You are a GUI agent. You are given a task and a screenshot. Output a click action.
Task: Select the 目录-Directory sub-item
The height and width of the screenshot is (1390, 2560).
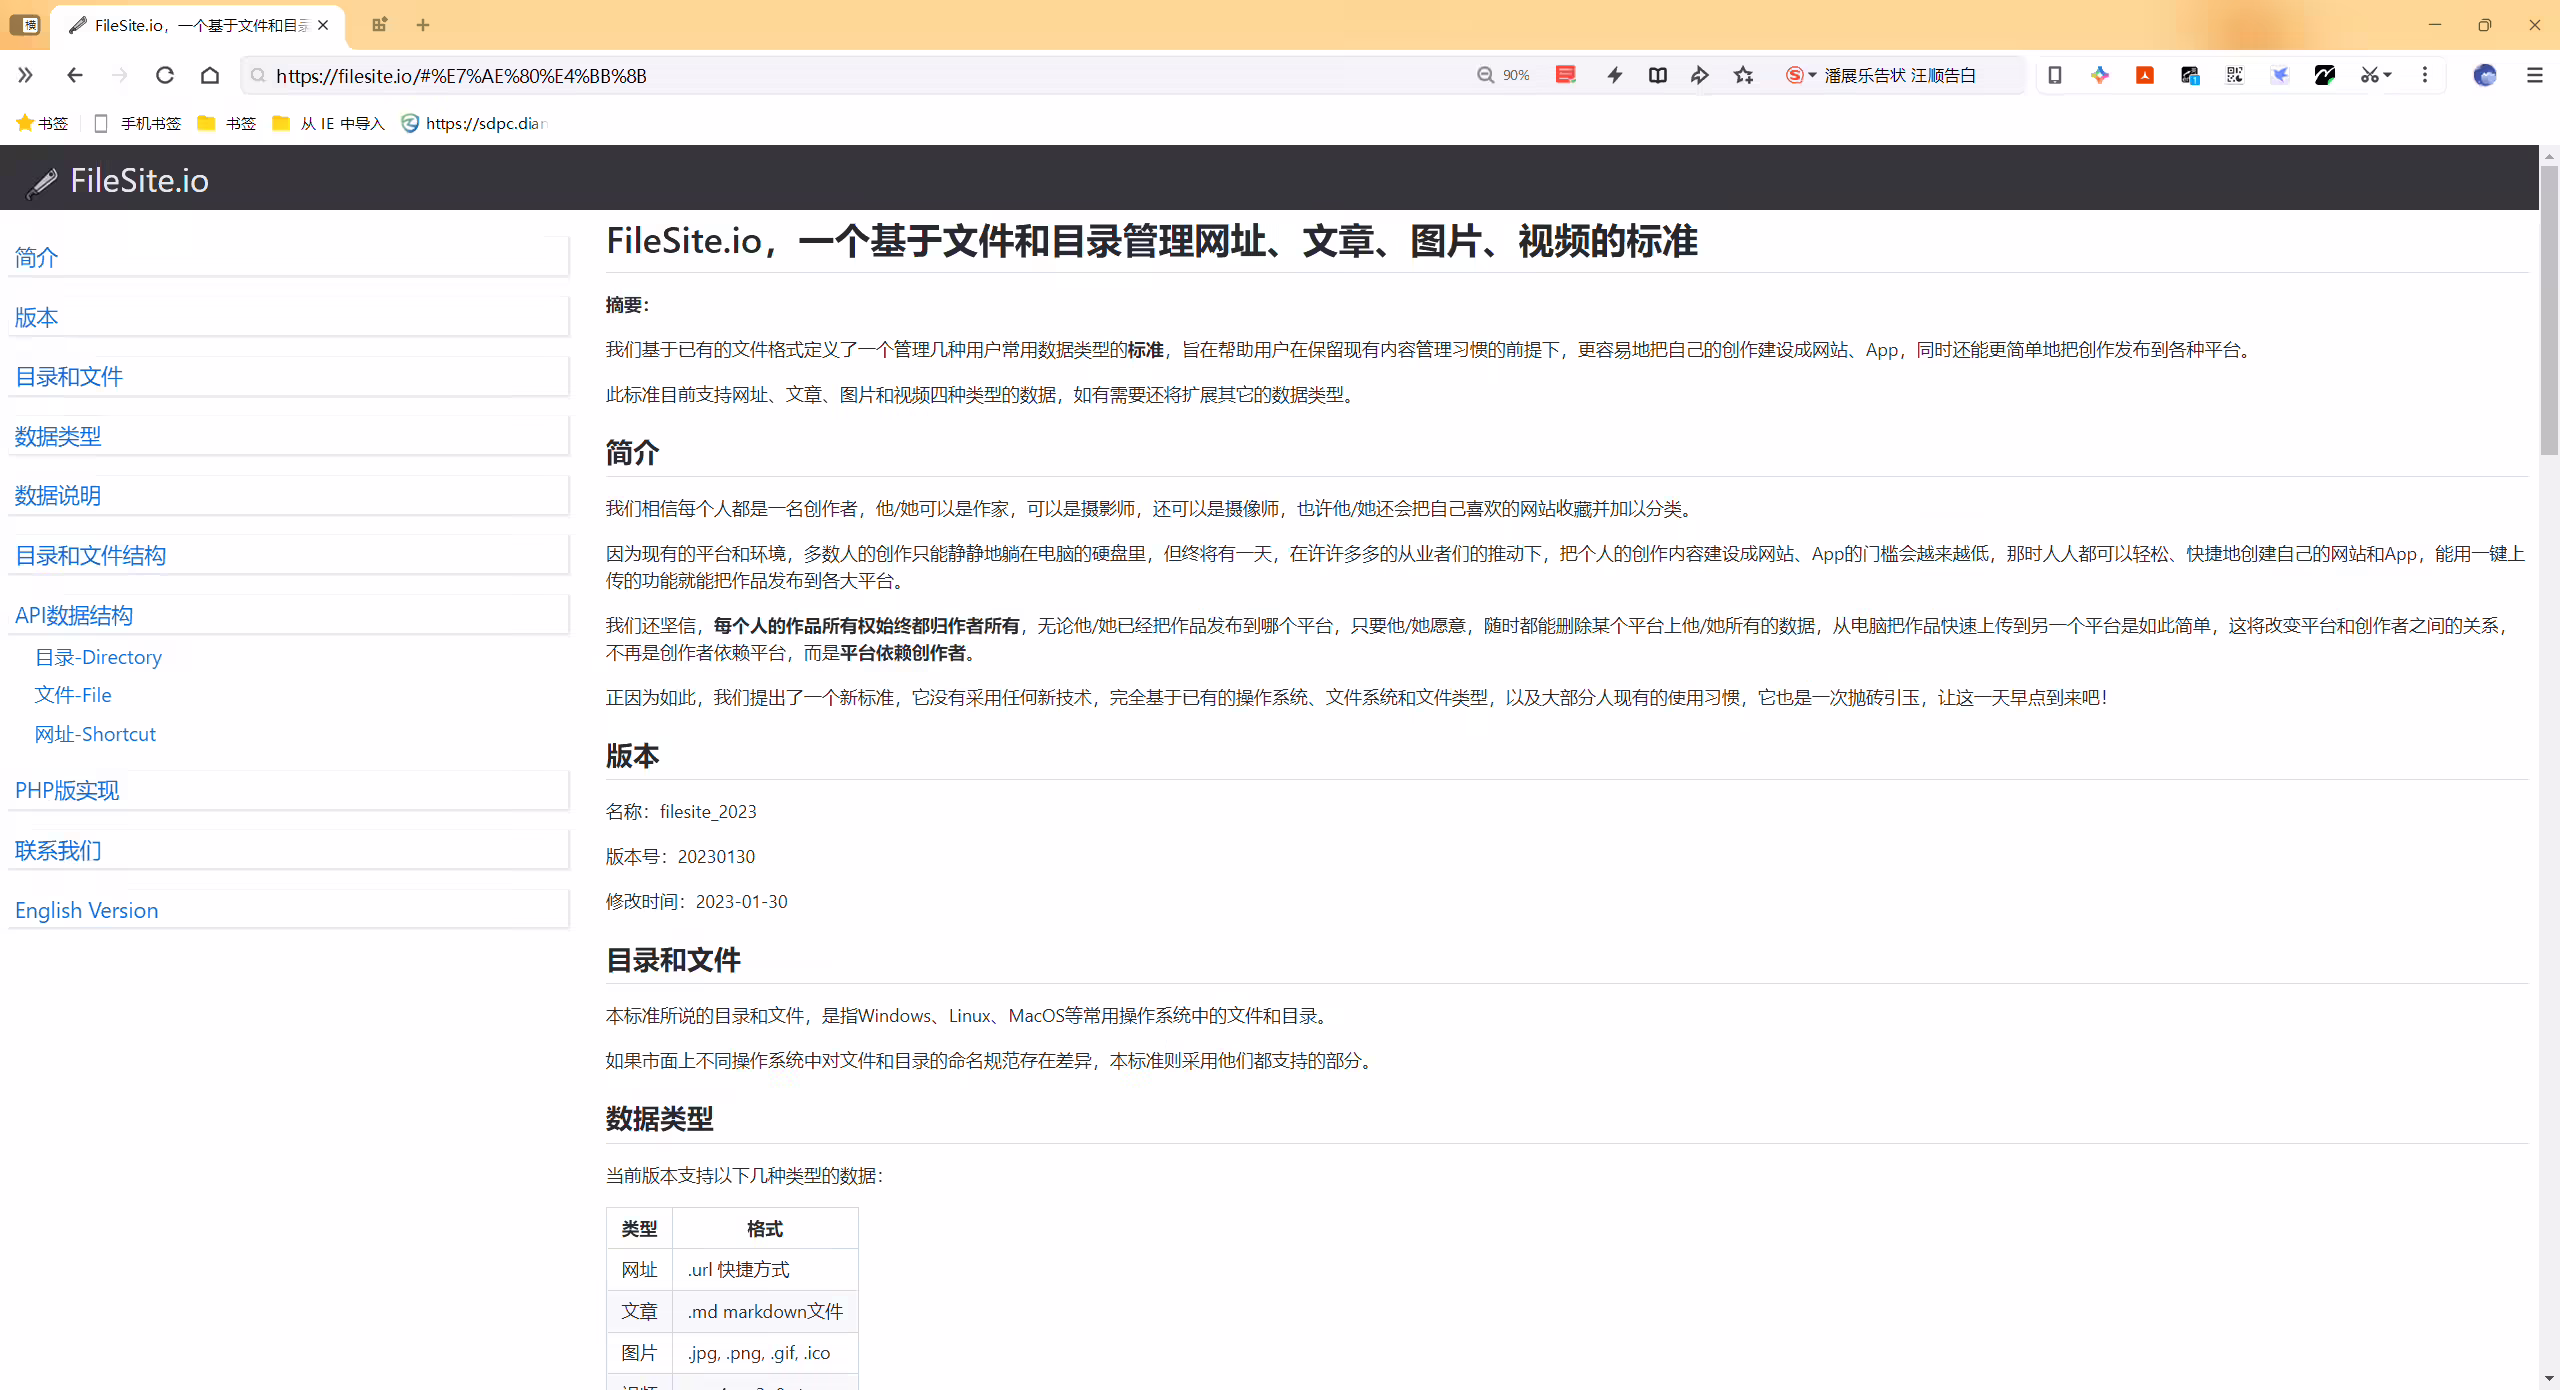click(98, 657)
